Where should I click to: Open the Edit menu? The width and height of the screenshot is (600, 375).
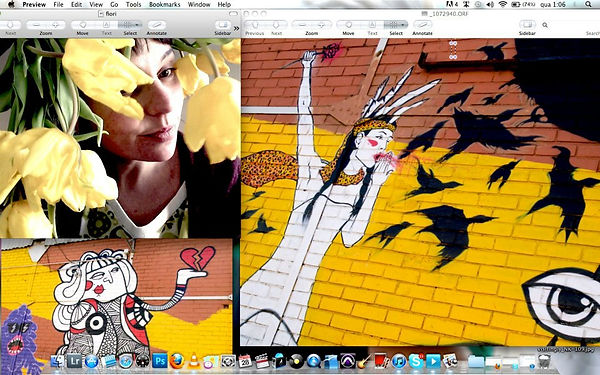tap(77, 4)
